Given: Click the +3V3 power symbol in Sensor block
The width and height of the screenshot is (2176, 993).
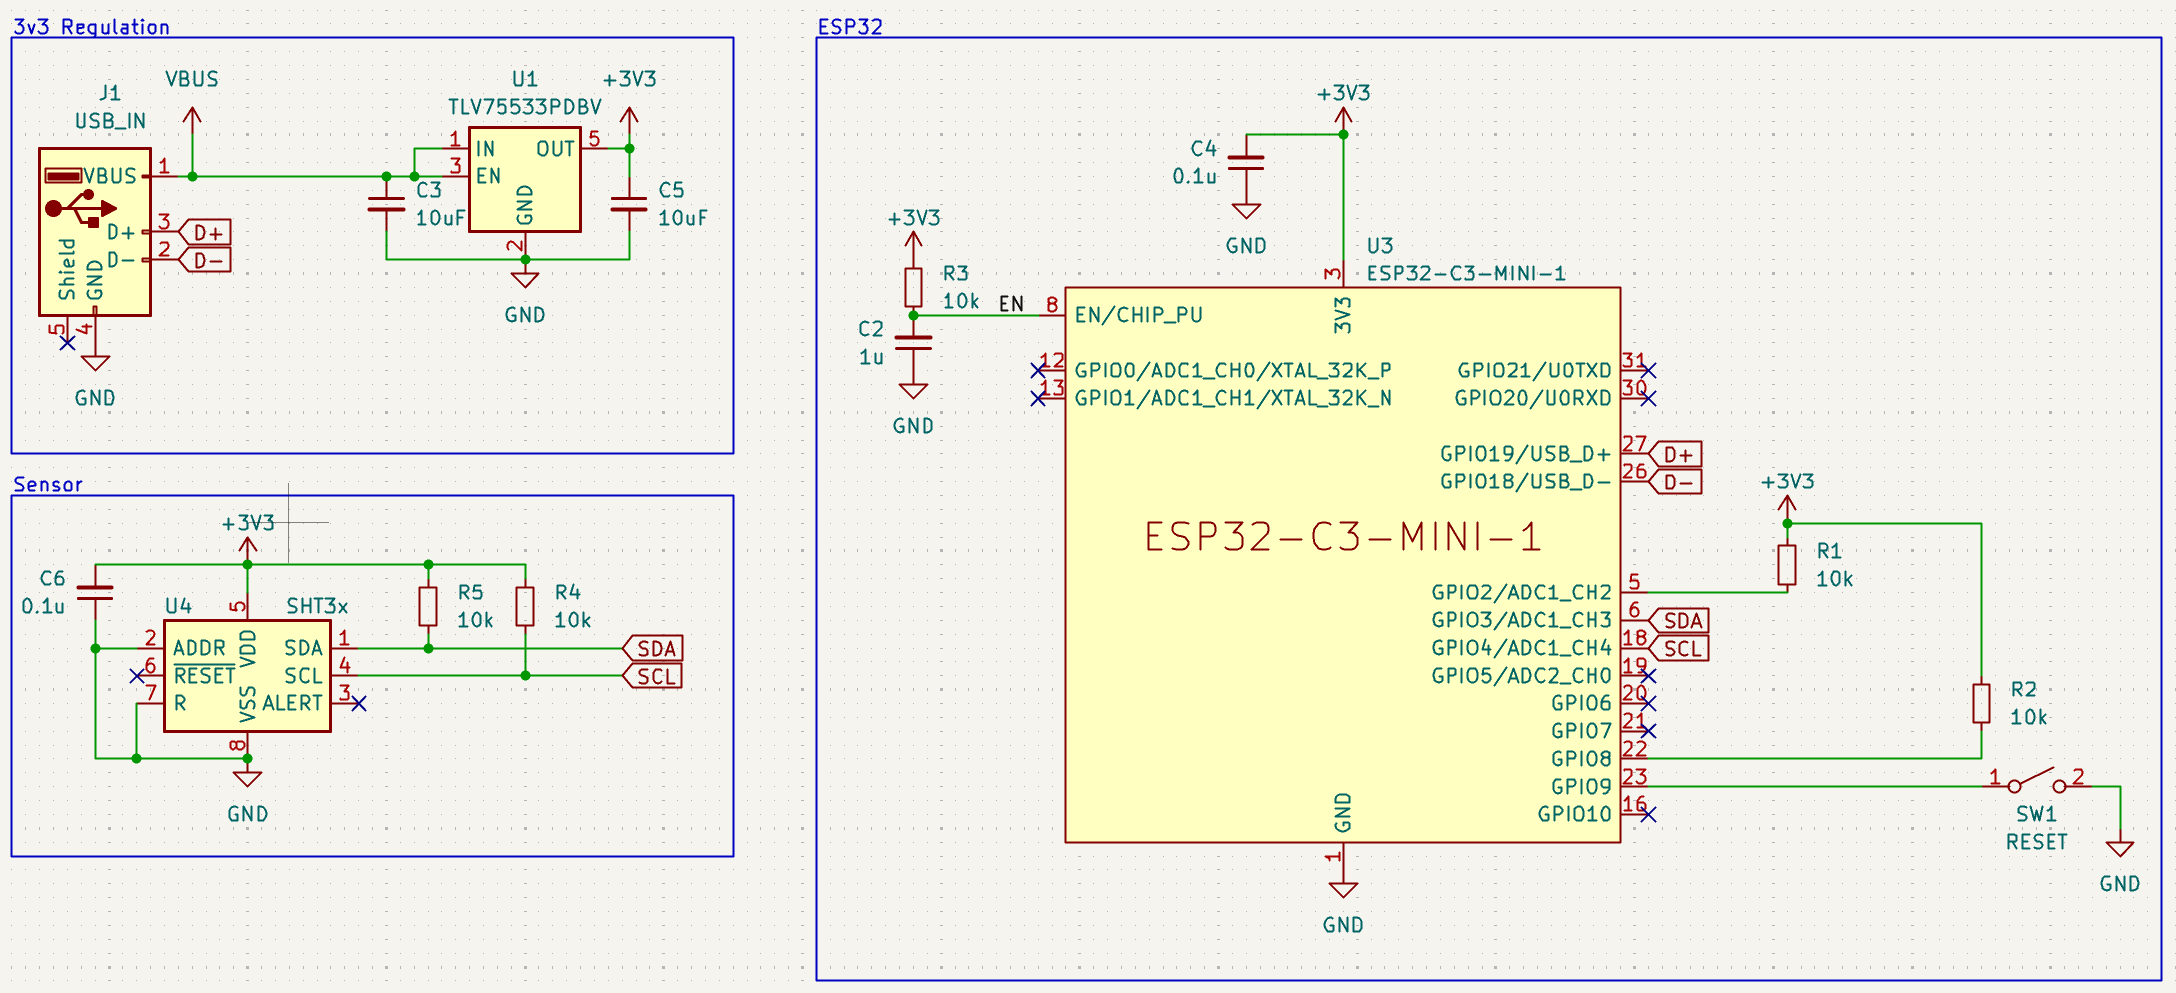Looking at the screenshot, I should click(x=248, y=547).
